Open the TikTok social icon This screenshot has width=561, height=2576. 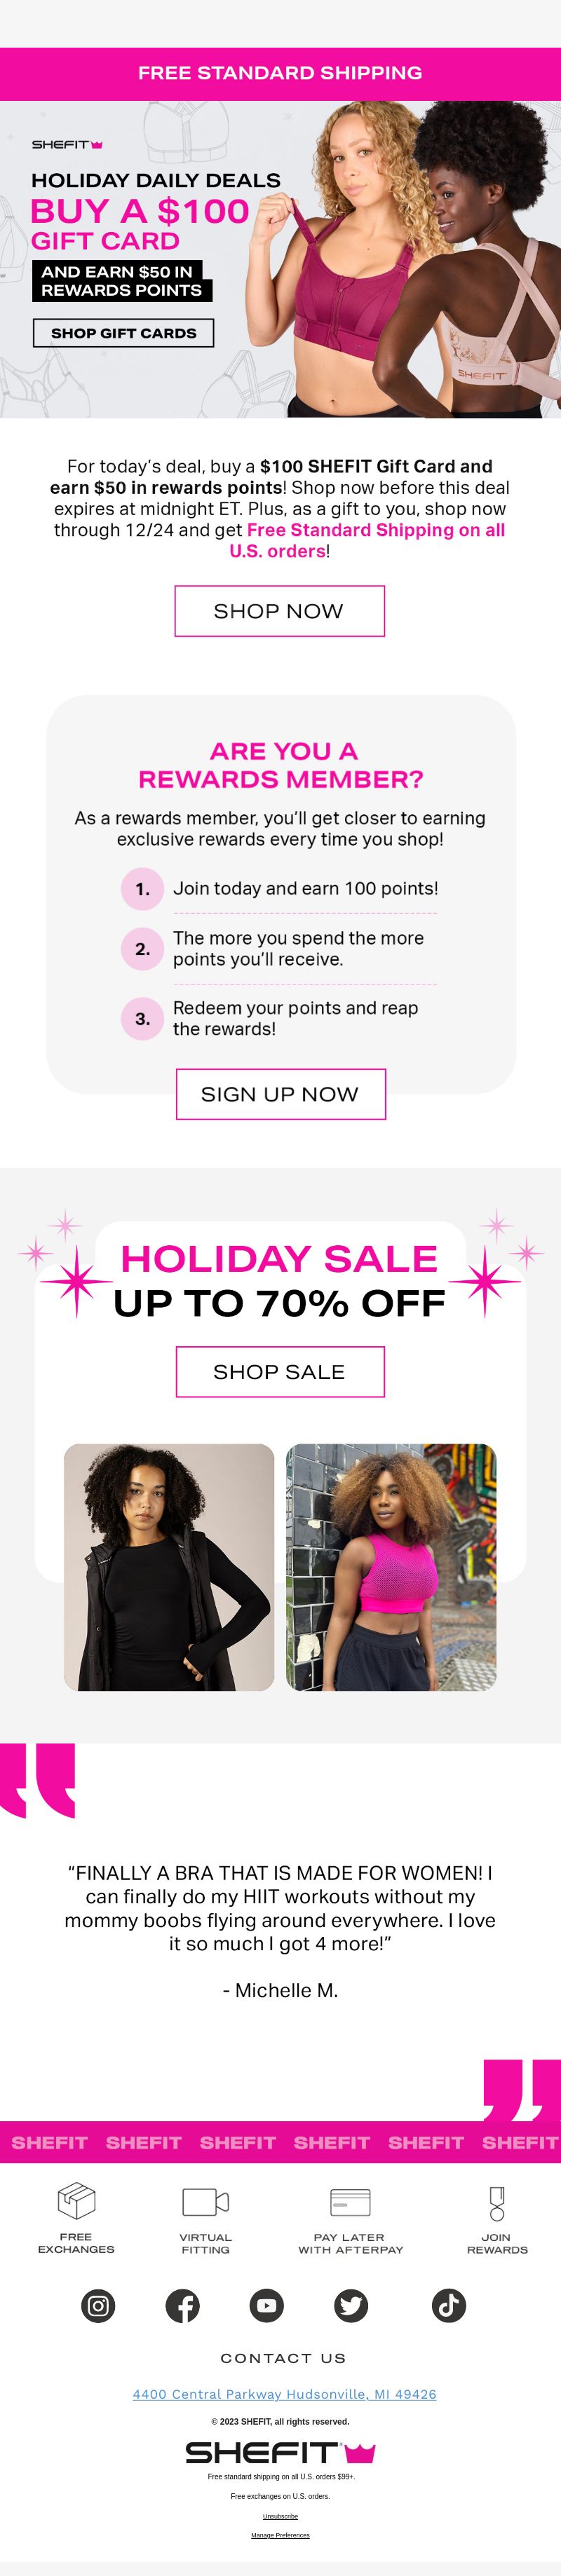coord(448,2305)
